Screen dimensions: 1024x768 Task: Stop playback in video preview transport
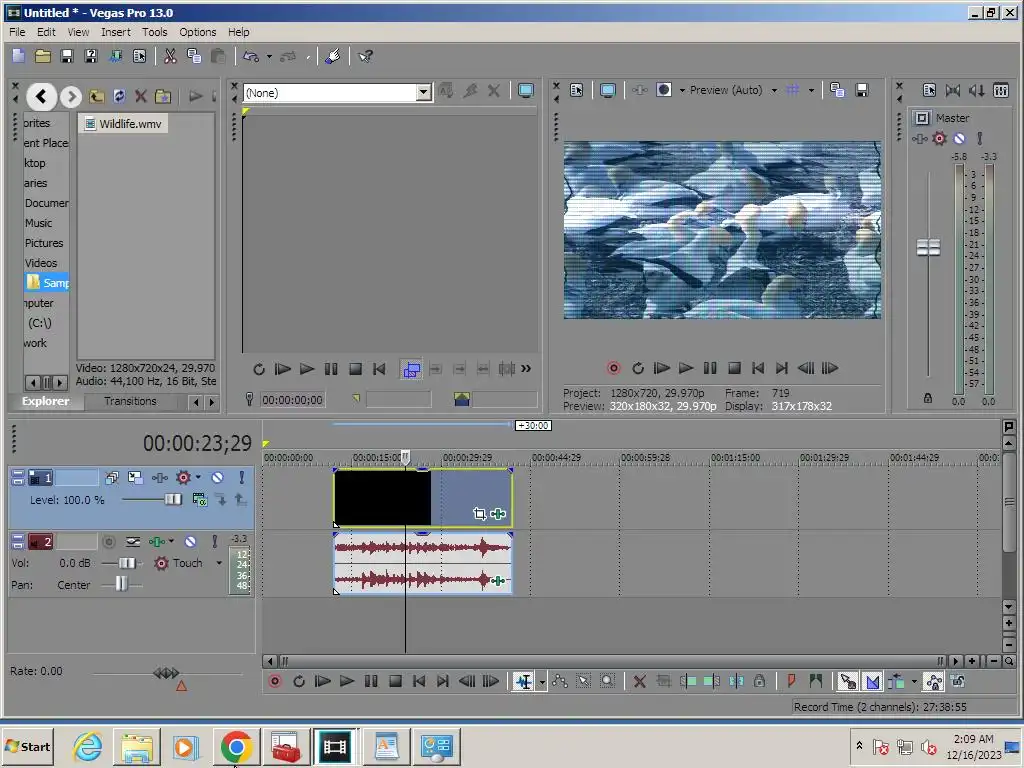(x=734, y=368)
